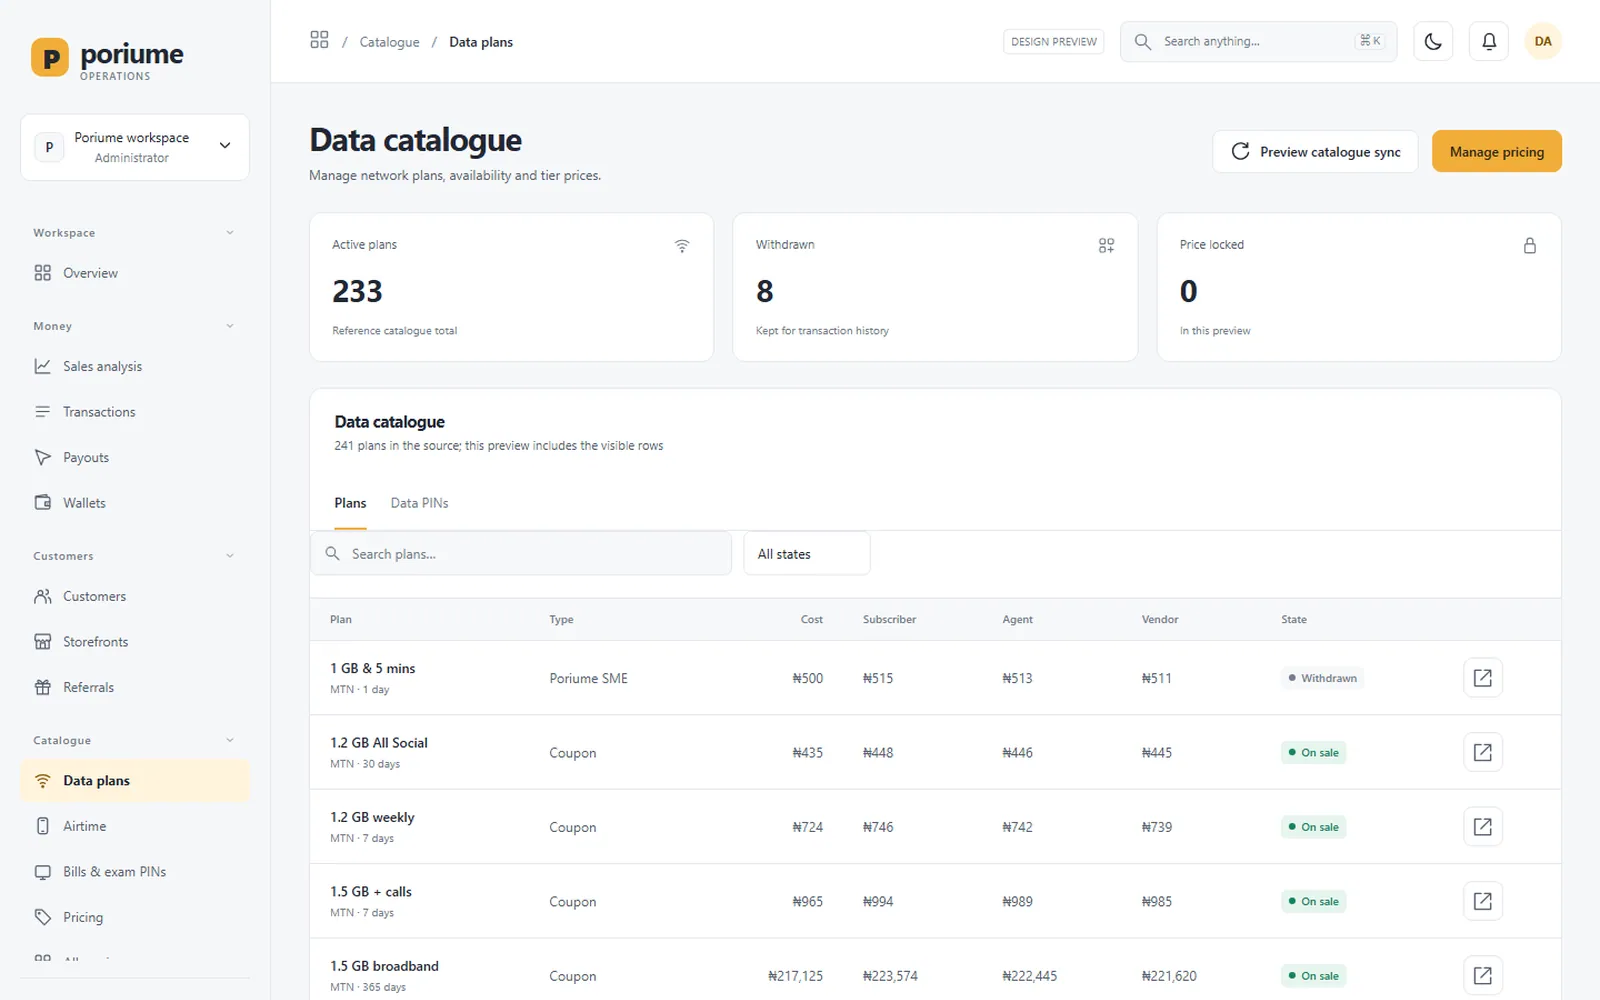Viewport: 1600px width, 1000px height.
Task: Open Airtime catalogue
Action: [135, 826]
